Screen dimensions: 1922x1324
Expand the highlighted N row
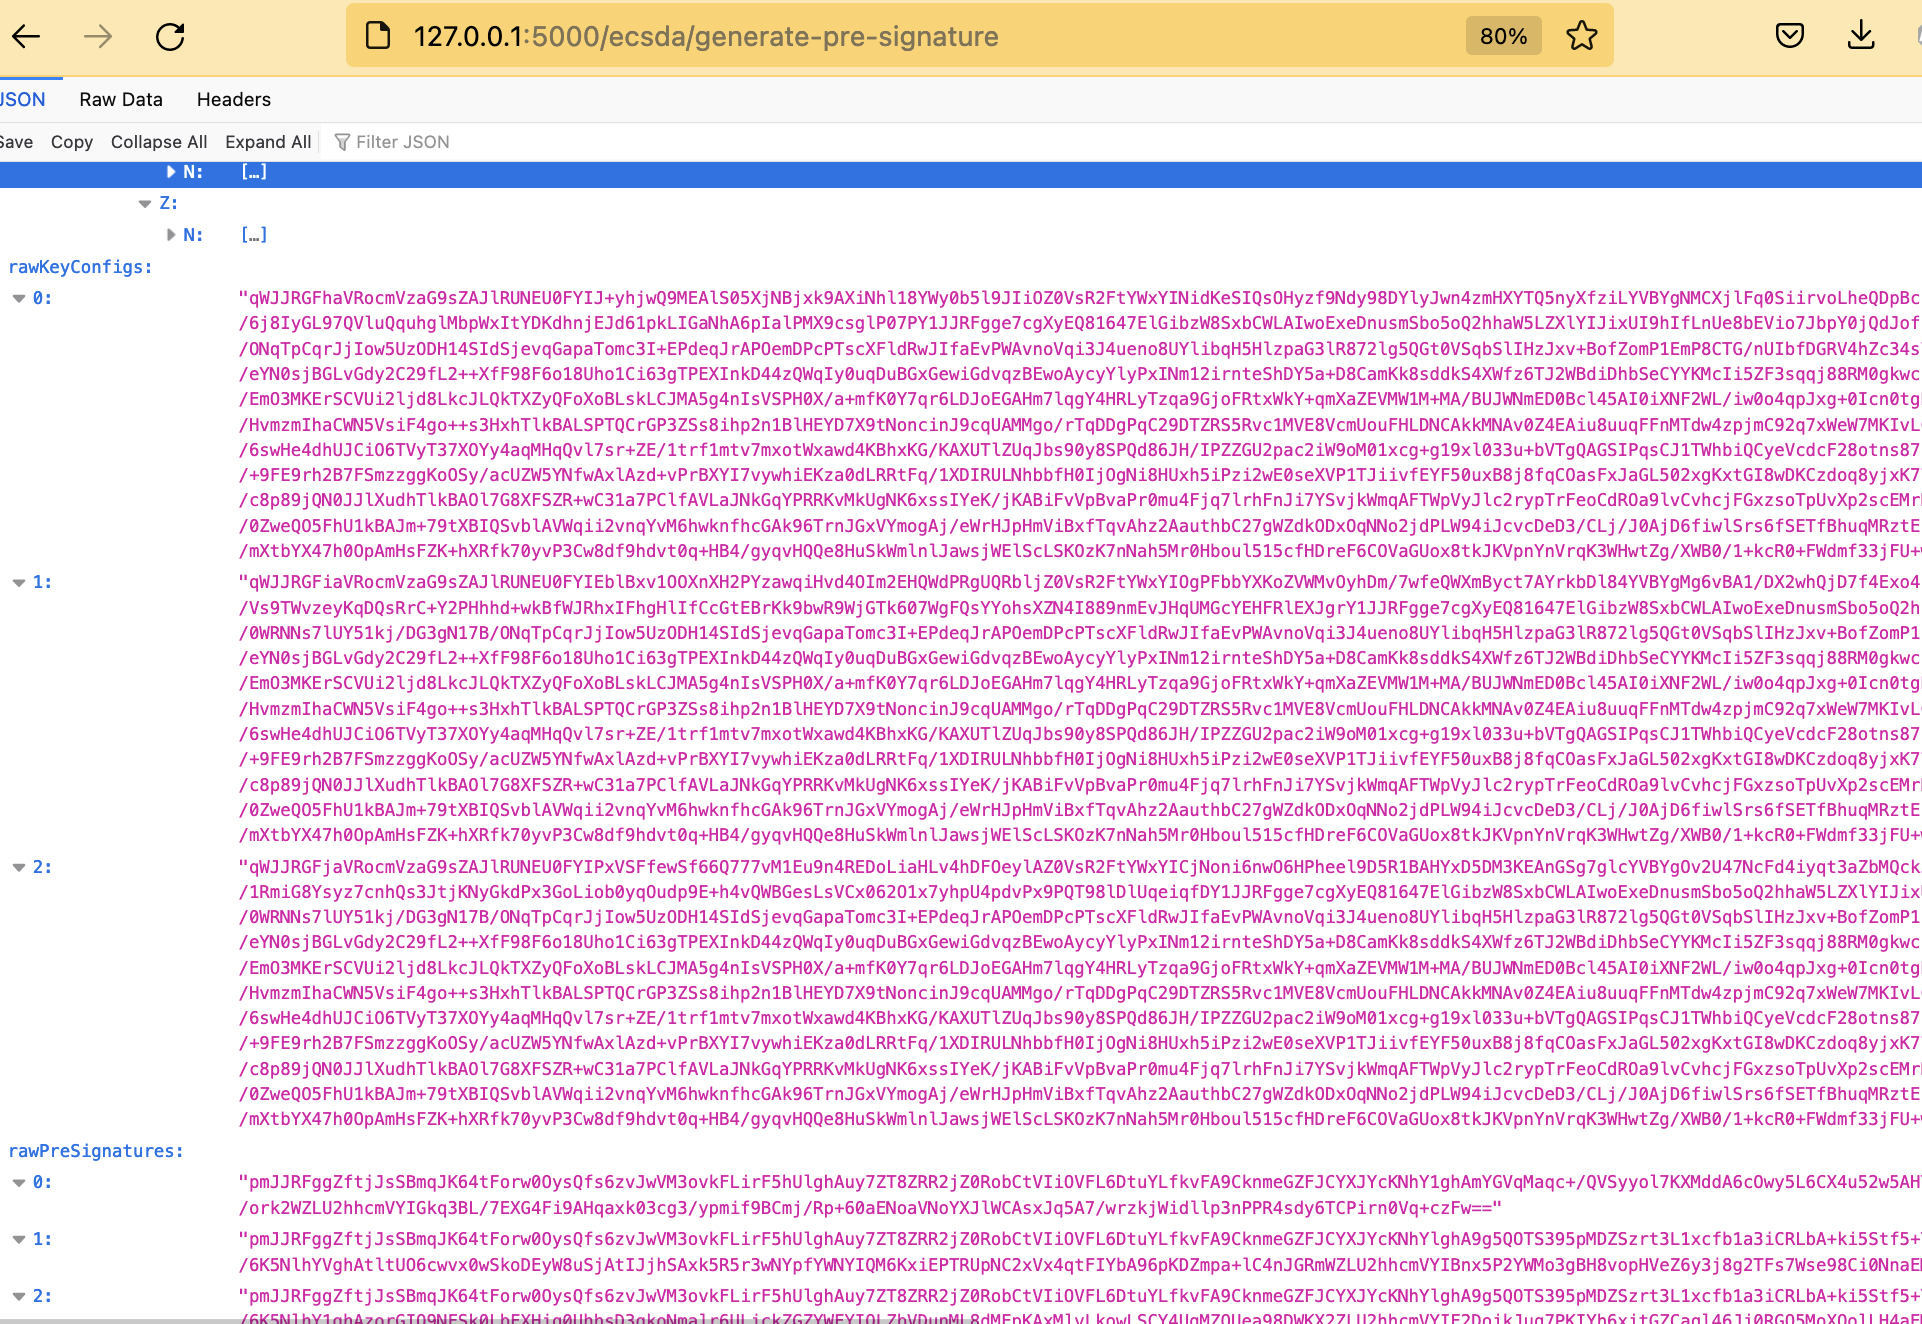tap(171, 172)
